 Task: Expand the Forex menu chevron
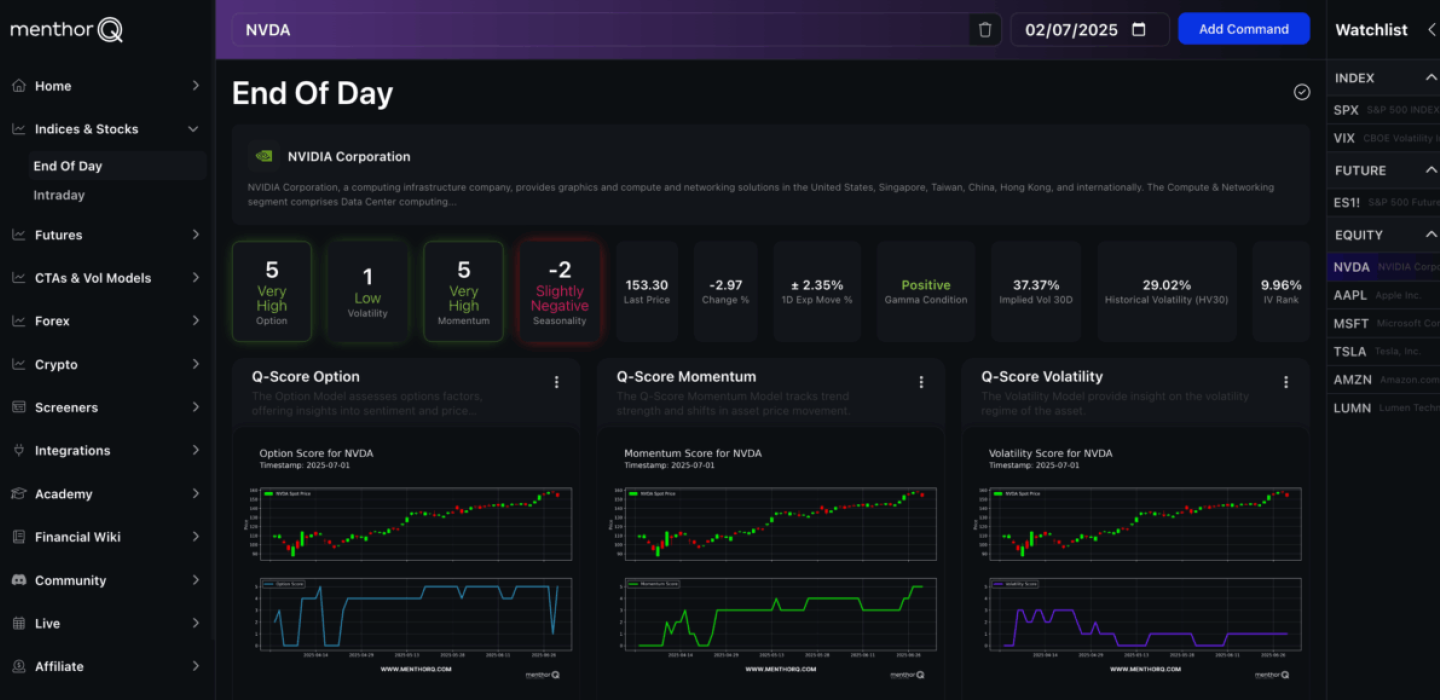195,321
